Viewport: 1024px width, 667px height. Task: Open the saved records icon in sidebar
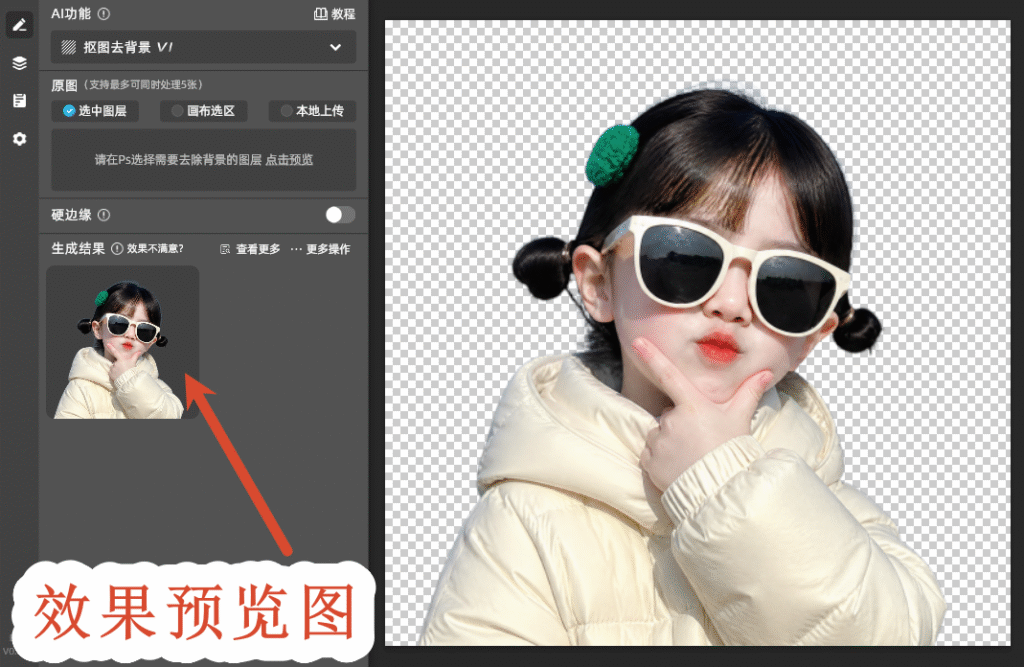20,101
